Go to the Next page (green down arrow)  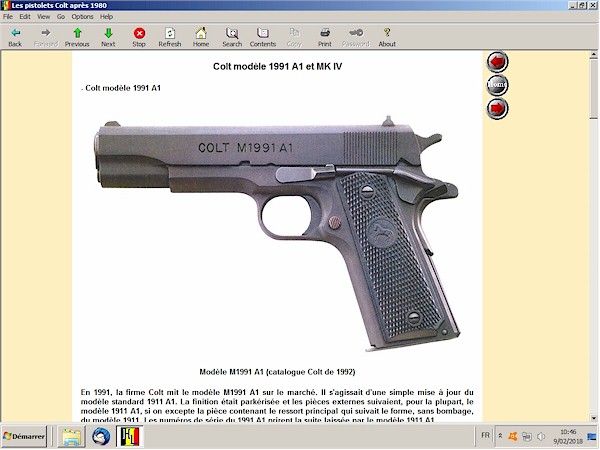[108, 37]
